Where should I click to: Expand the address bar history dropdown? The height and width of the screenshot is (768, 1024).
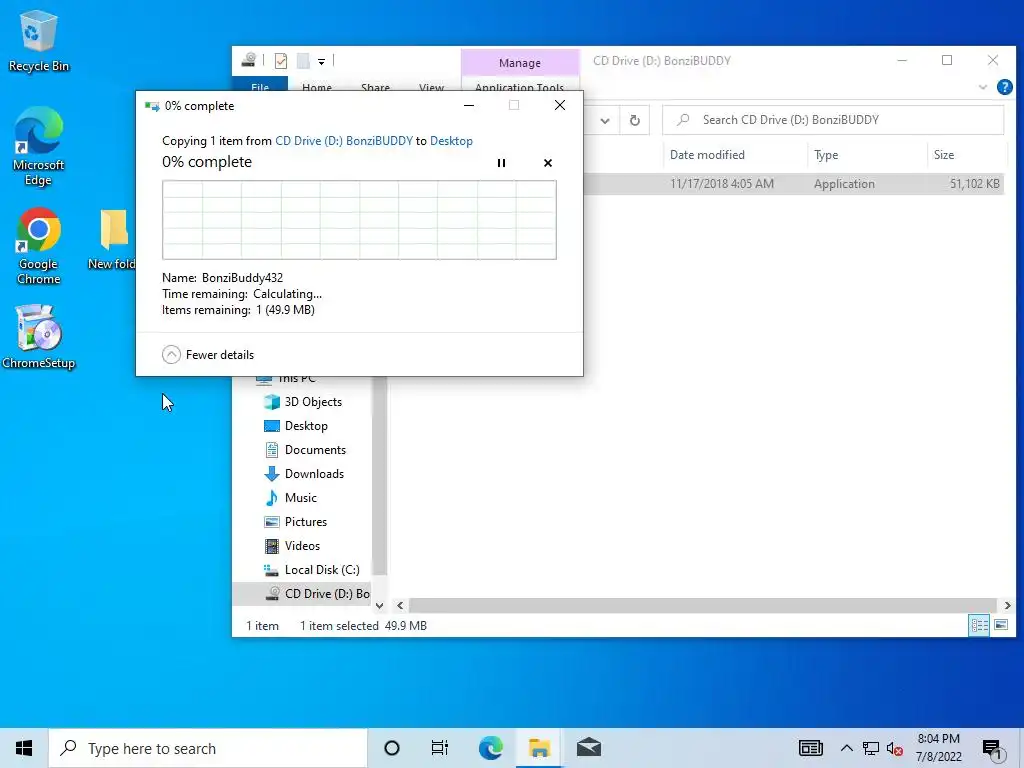605,120
